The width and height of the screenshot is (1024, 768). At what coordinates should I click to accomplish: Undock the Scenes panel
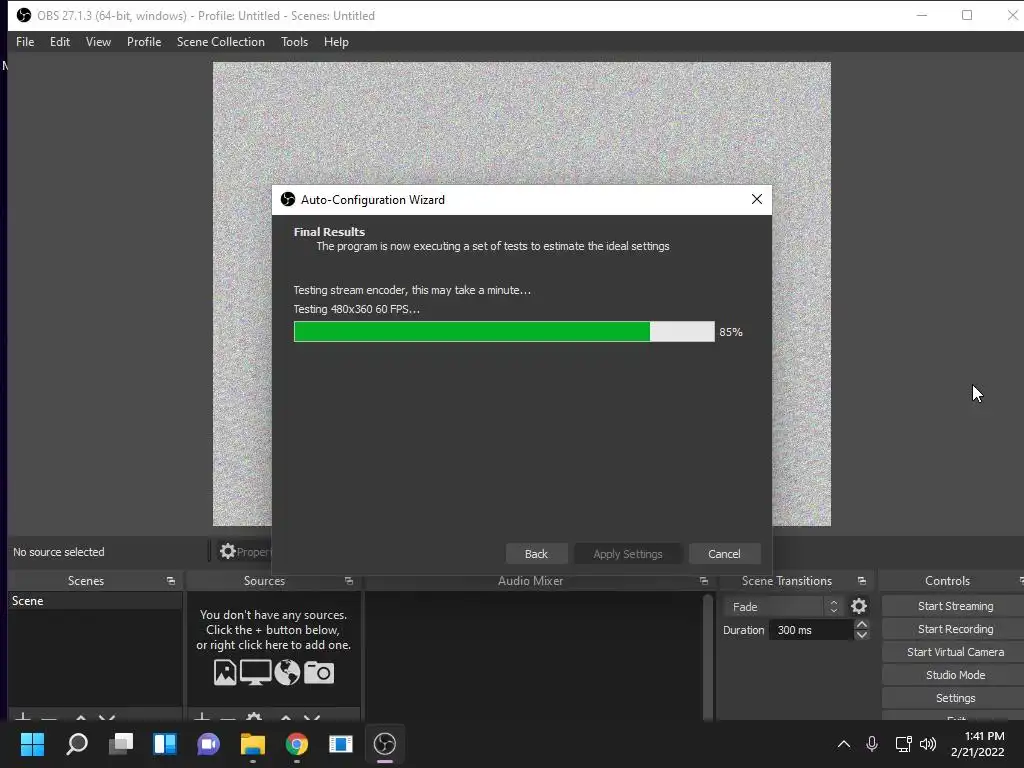pos(171,581)
